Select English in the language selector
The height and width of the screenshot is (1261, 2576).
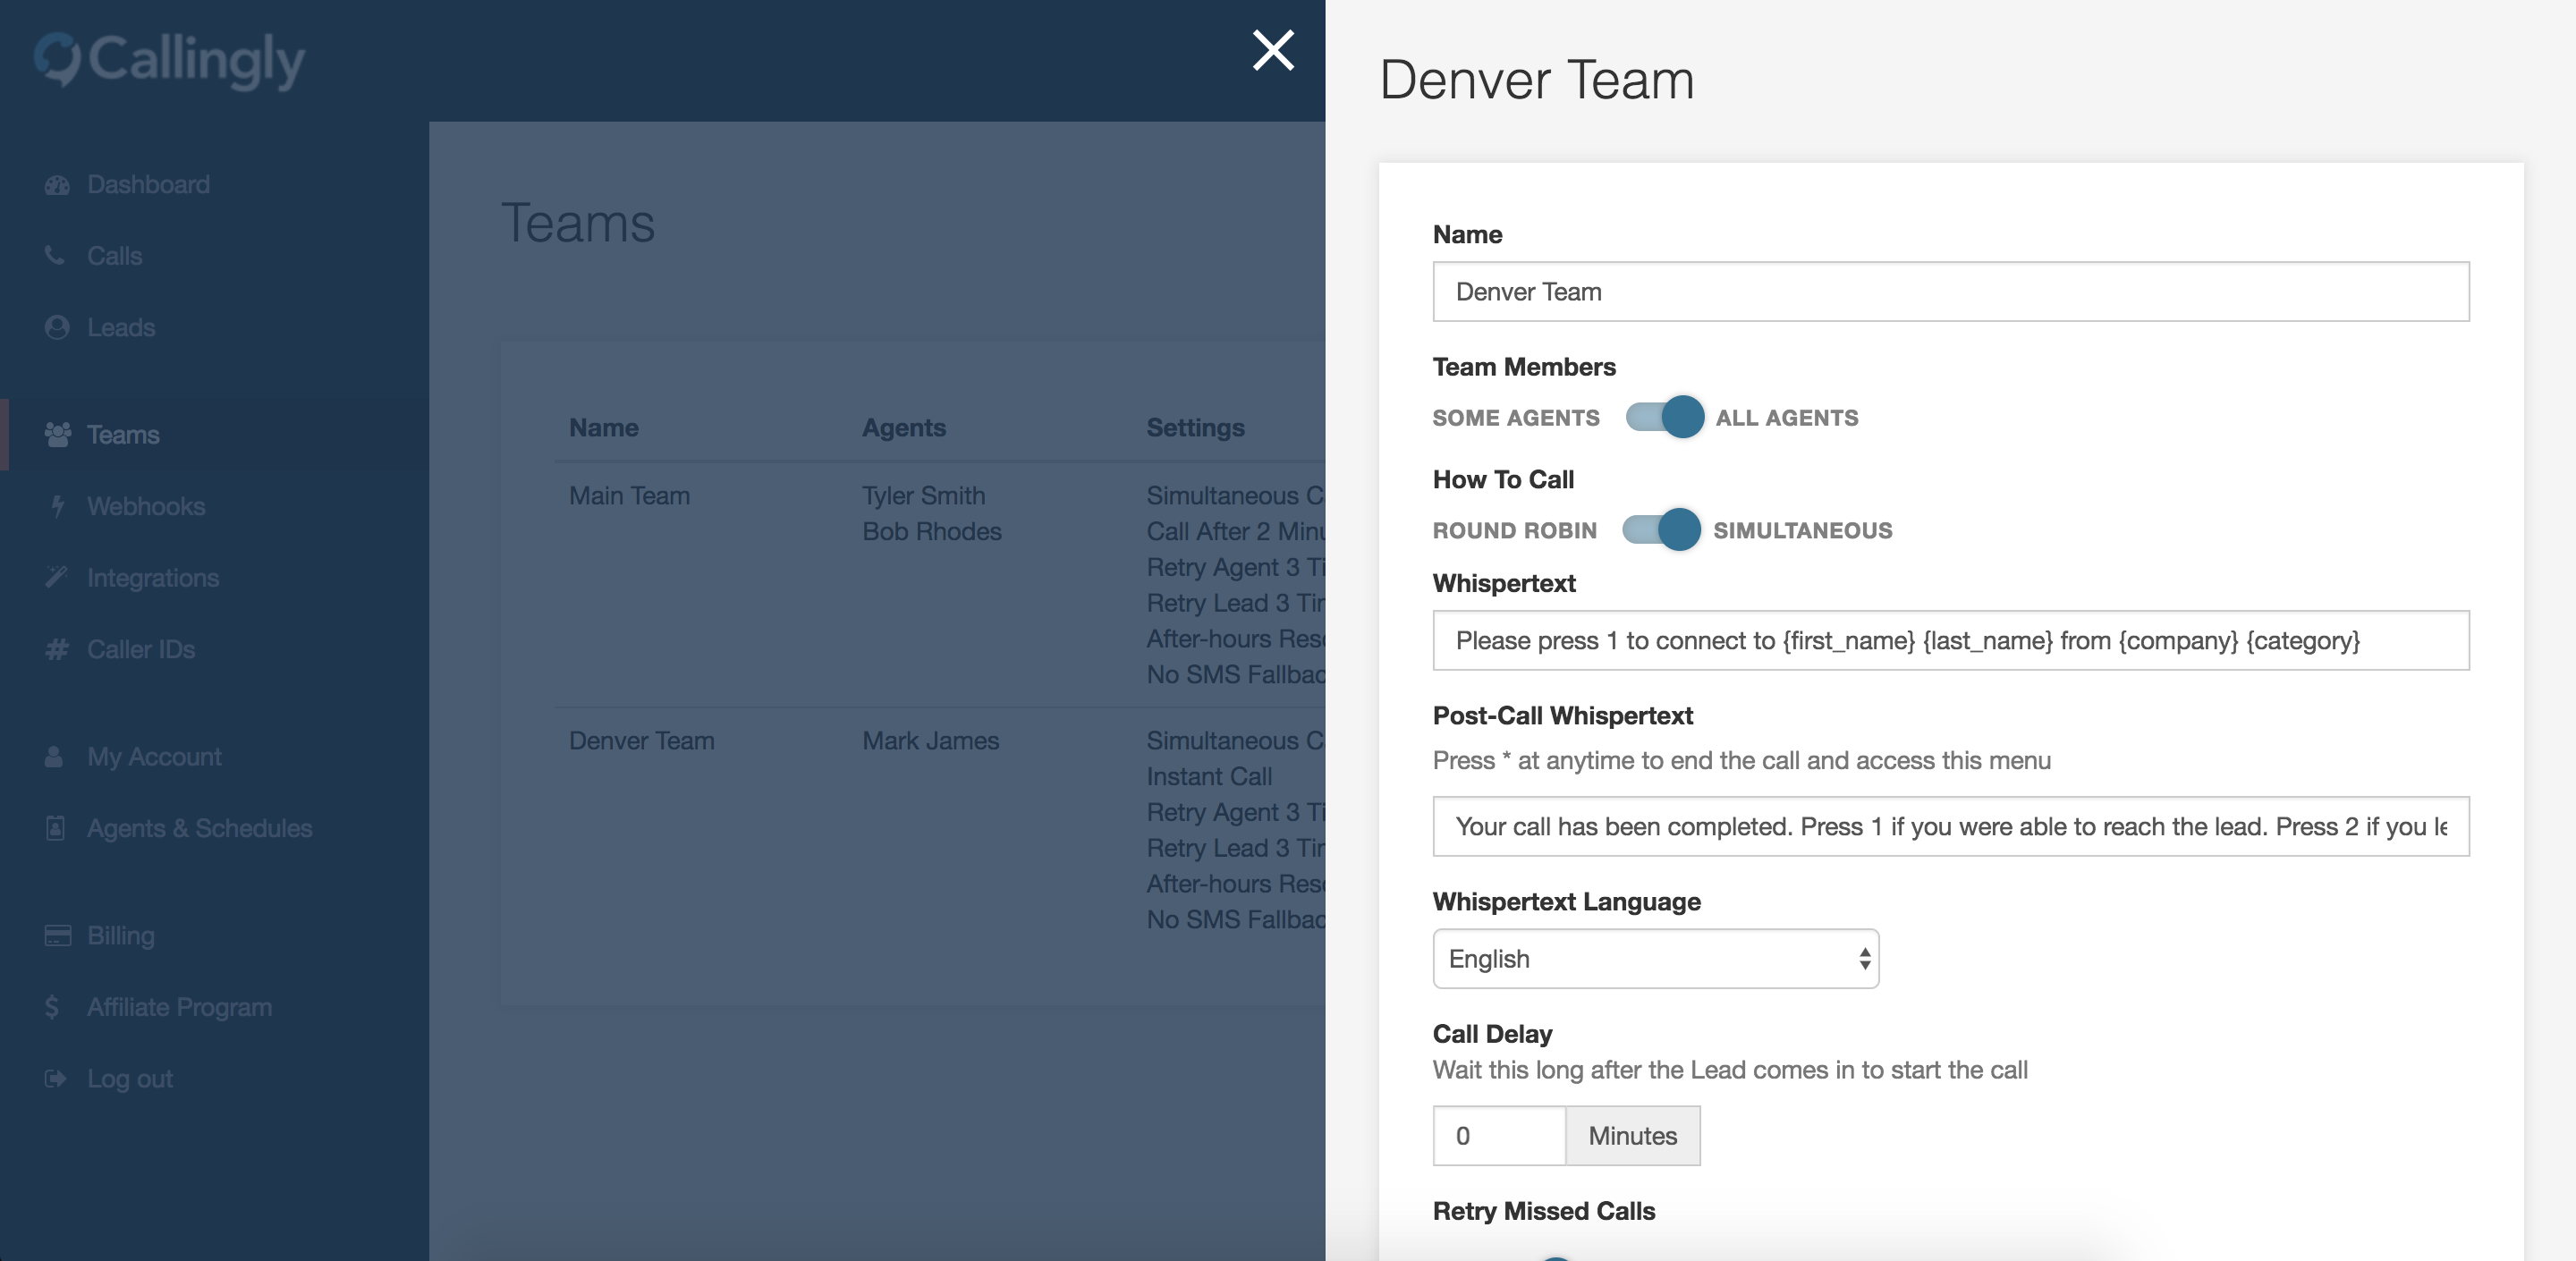1655,958
